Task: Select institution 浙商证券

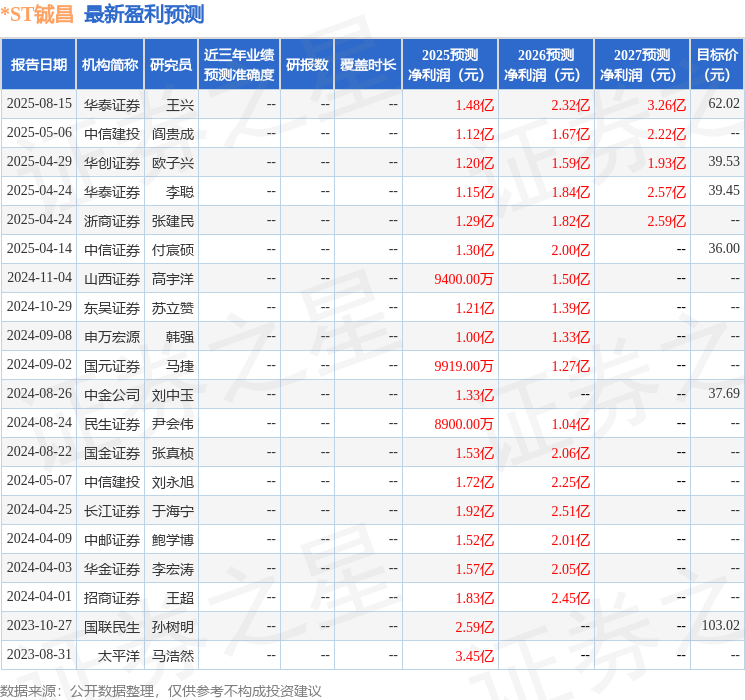Action: point(112,221)
